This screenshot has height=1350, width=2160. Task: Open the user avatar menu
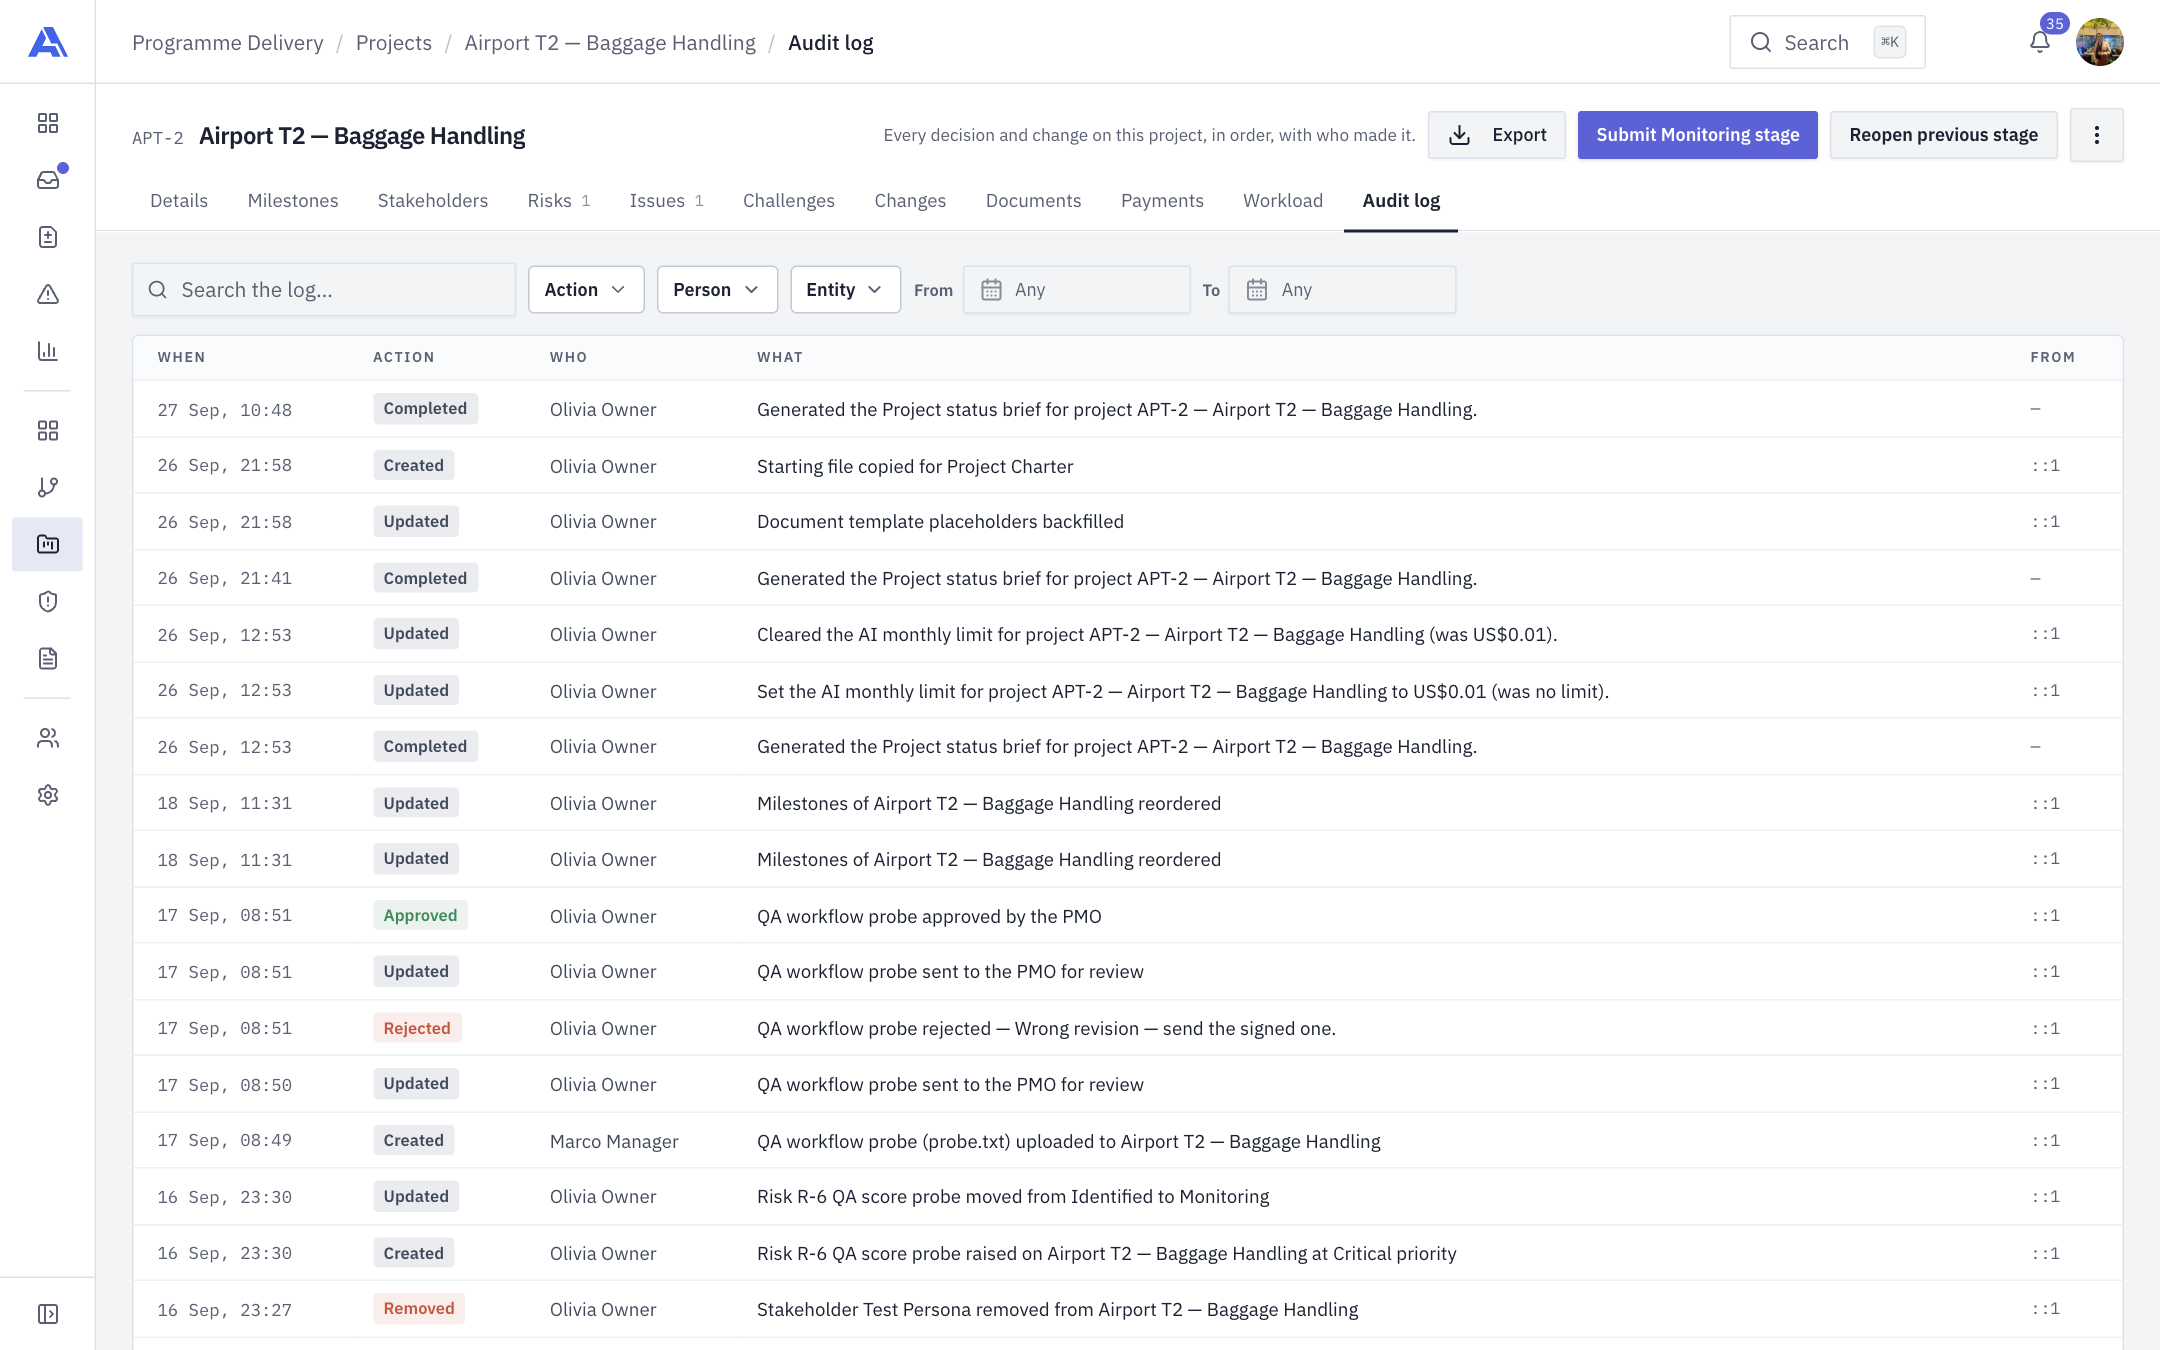click(2099, 42)
